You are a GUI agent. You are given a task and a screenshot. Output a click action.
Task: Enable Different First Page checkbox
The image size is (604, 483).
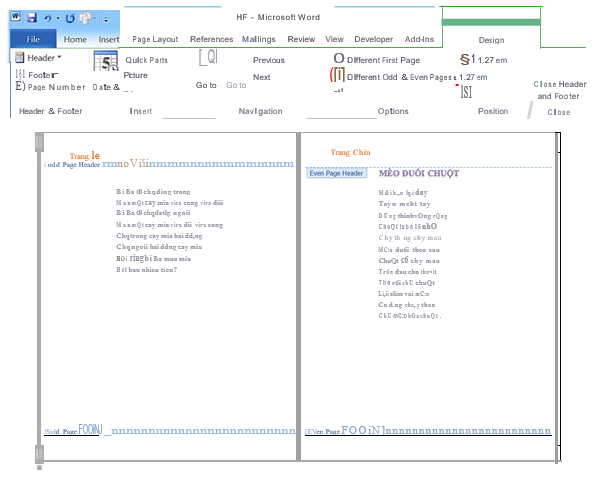pos(339,60)
